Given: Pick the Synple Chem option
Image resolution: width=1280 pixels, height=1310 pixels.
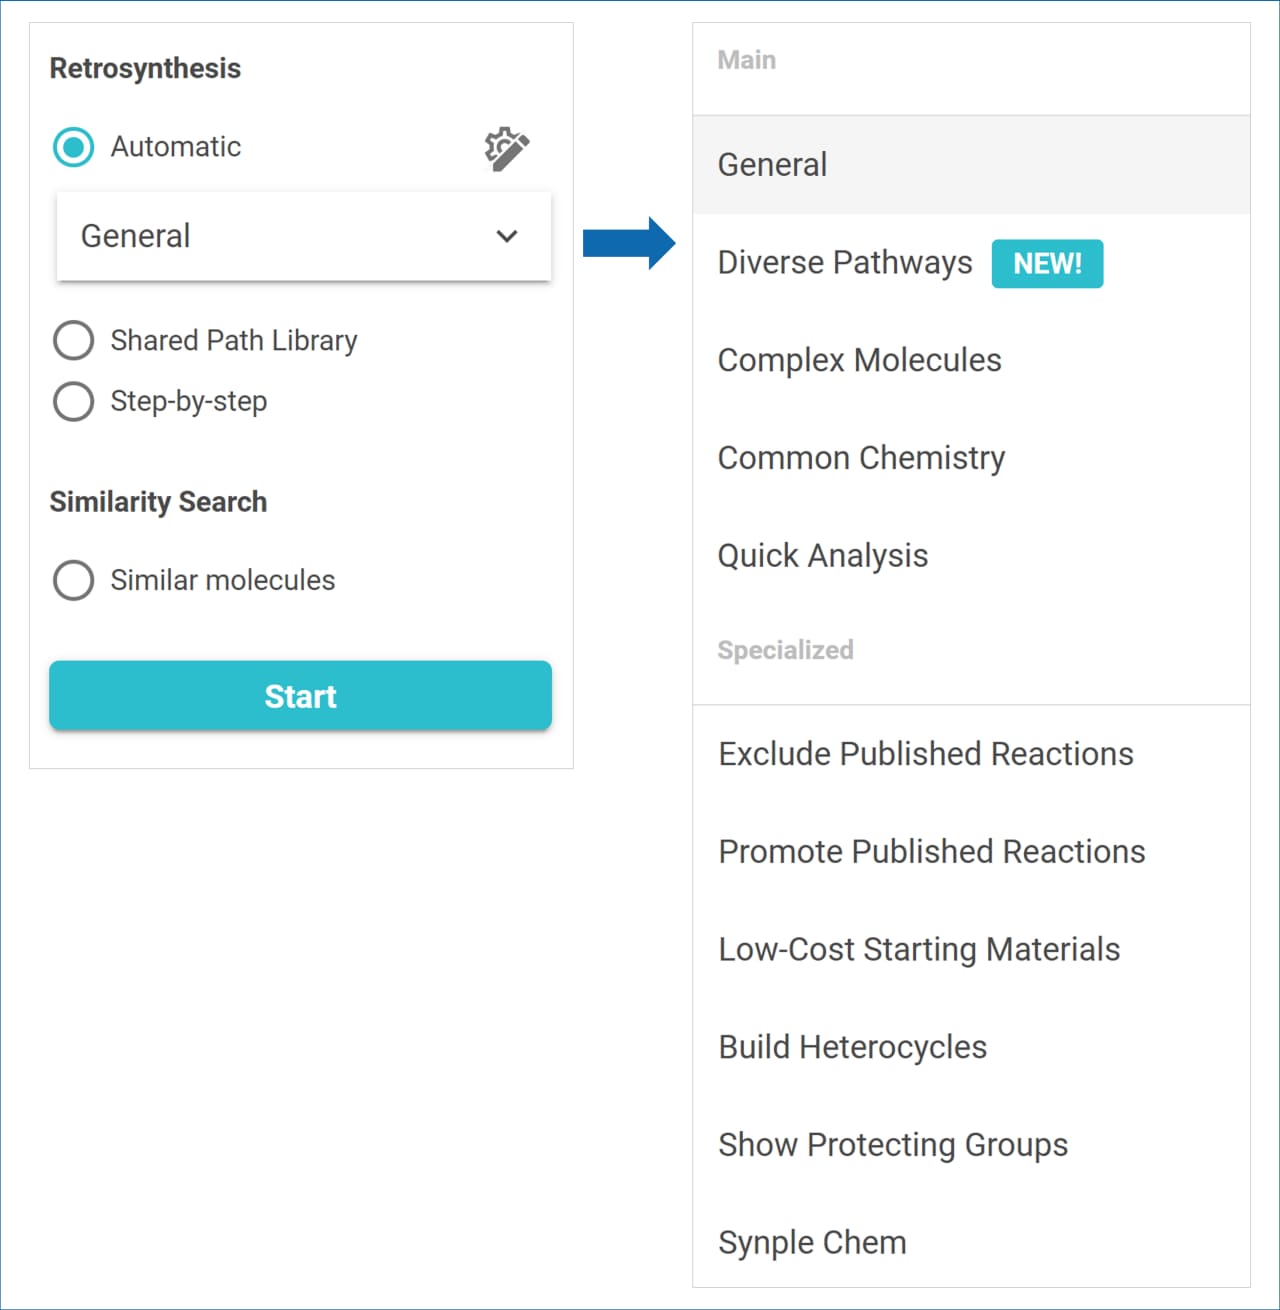Looking at the screenshot, I should [812, 1242].
